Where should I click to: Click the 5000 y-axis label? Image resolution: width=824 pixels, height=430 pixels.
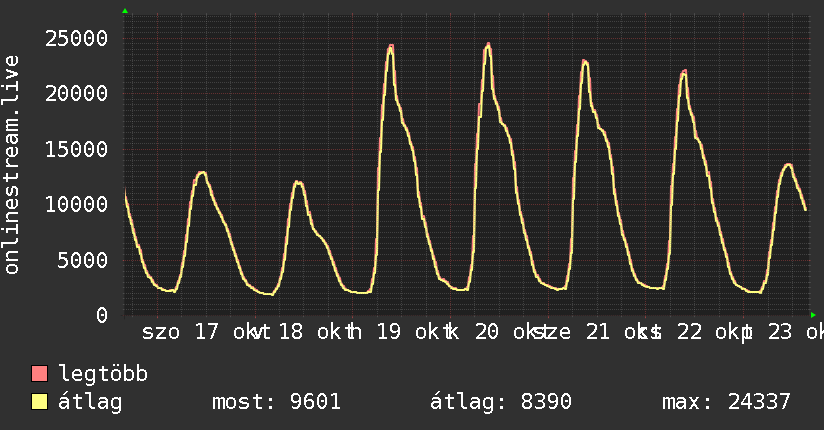pyautogui.click(x=83, y=260)
